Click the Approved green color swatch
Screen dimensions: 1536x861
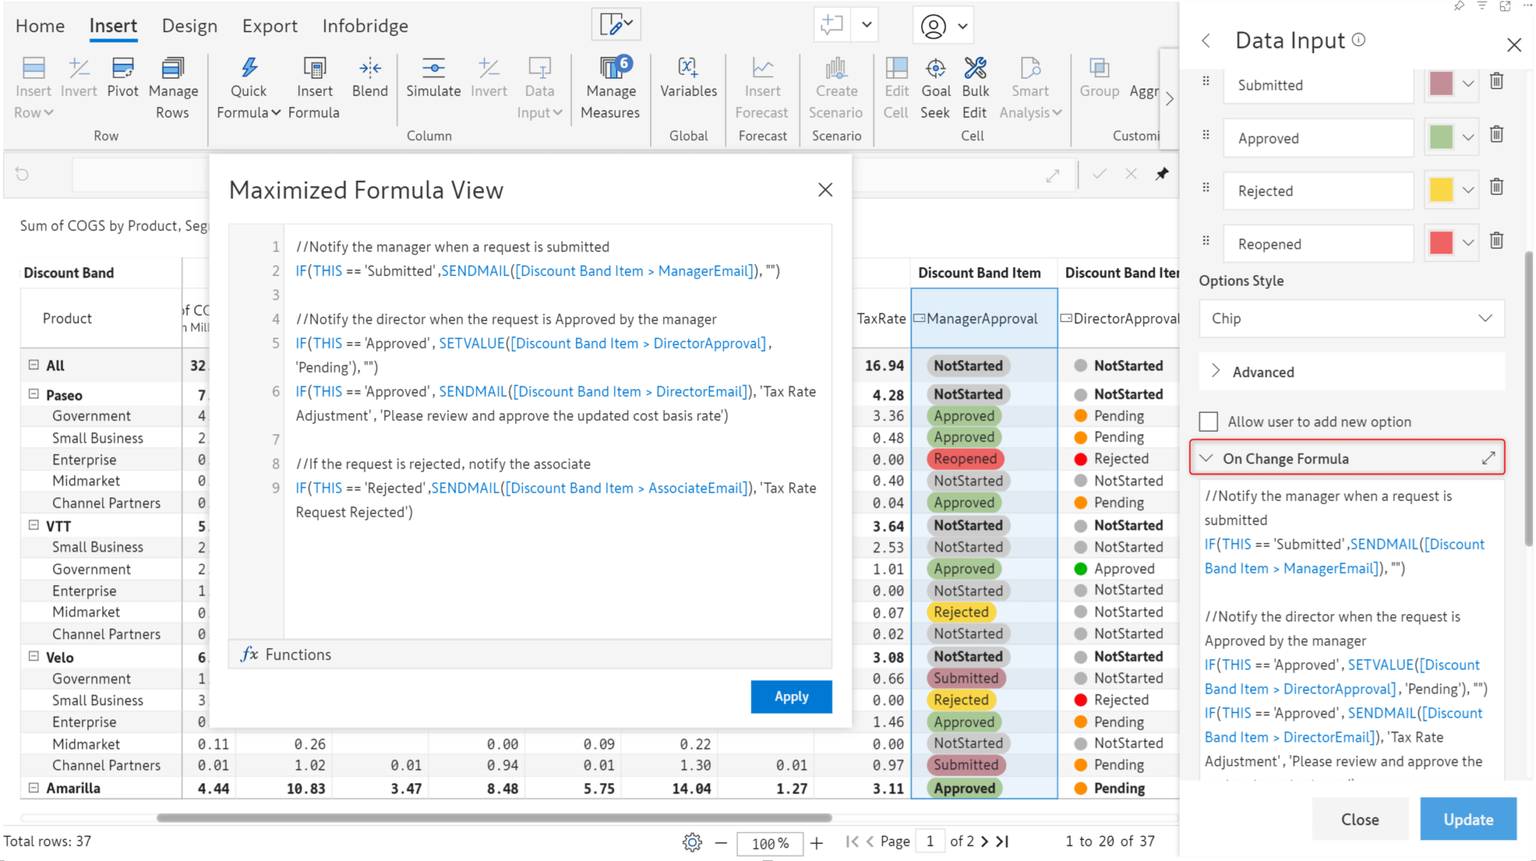(x=1441, y=138)
